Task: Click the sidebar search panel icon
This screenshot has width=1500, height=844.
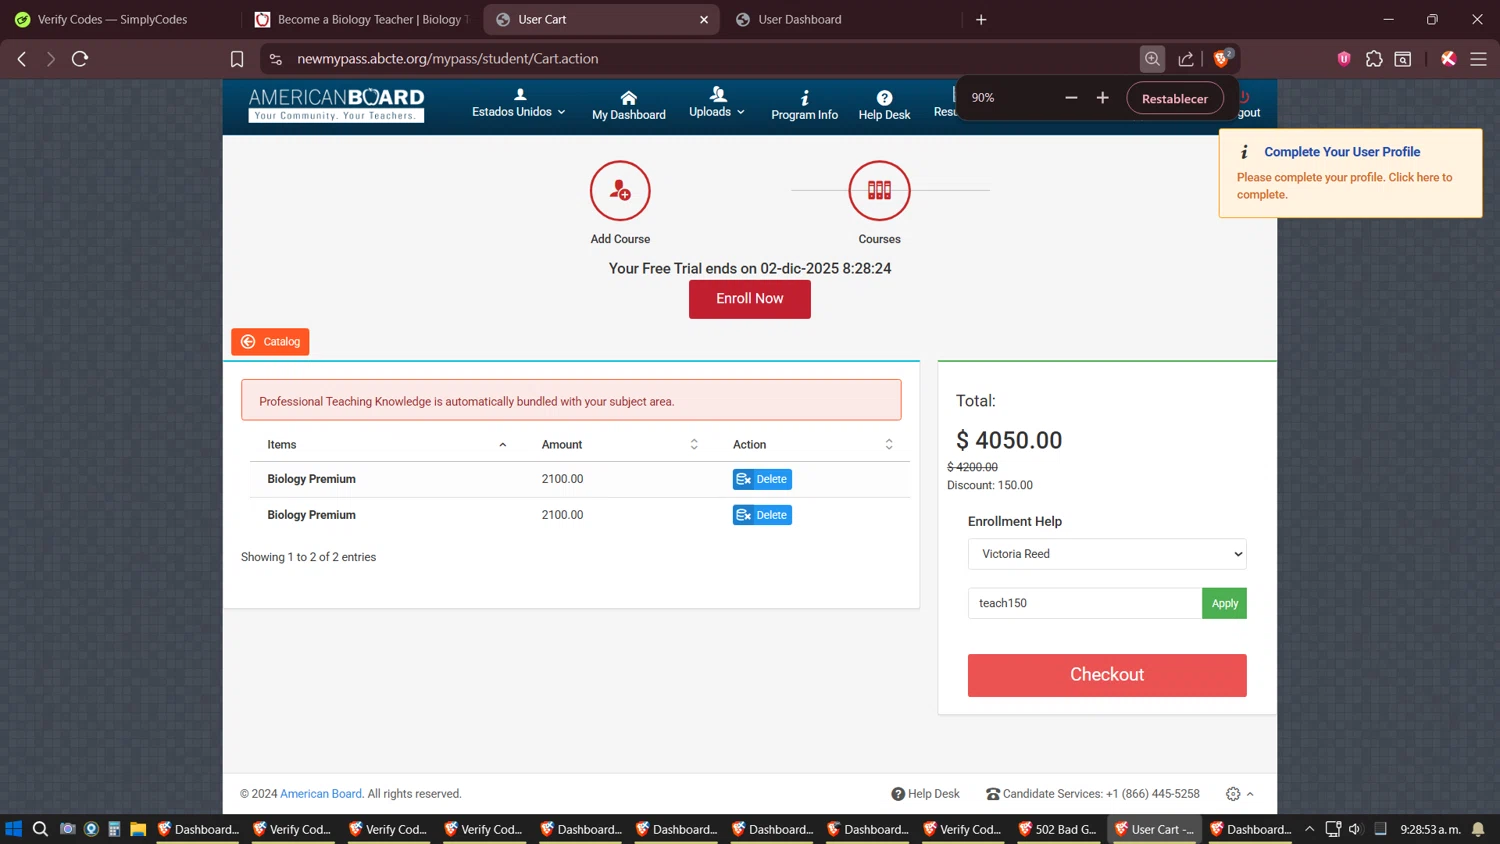Action: (x=1403, y=59)
